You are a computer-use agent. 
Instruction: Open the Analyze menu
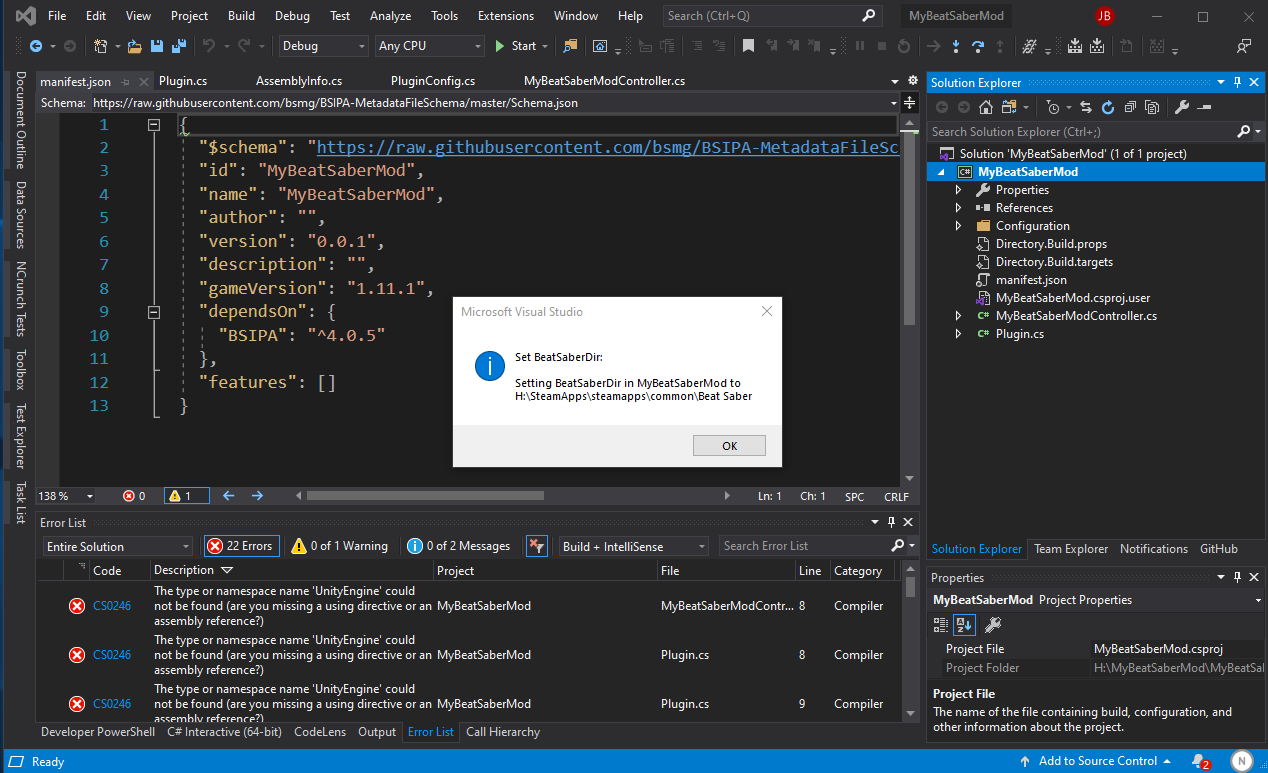pos(390,16)
